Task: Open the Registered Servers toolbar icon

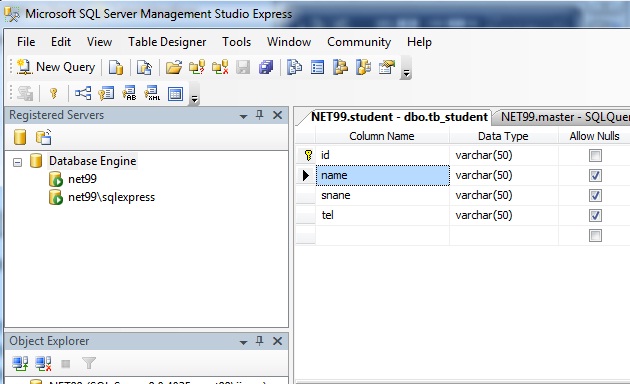Action: pos(295,67)
